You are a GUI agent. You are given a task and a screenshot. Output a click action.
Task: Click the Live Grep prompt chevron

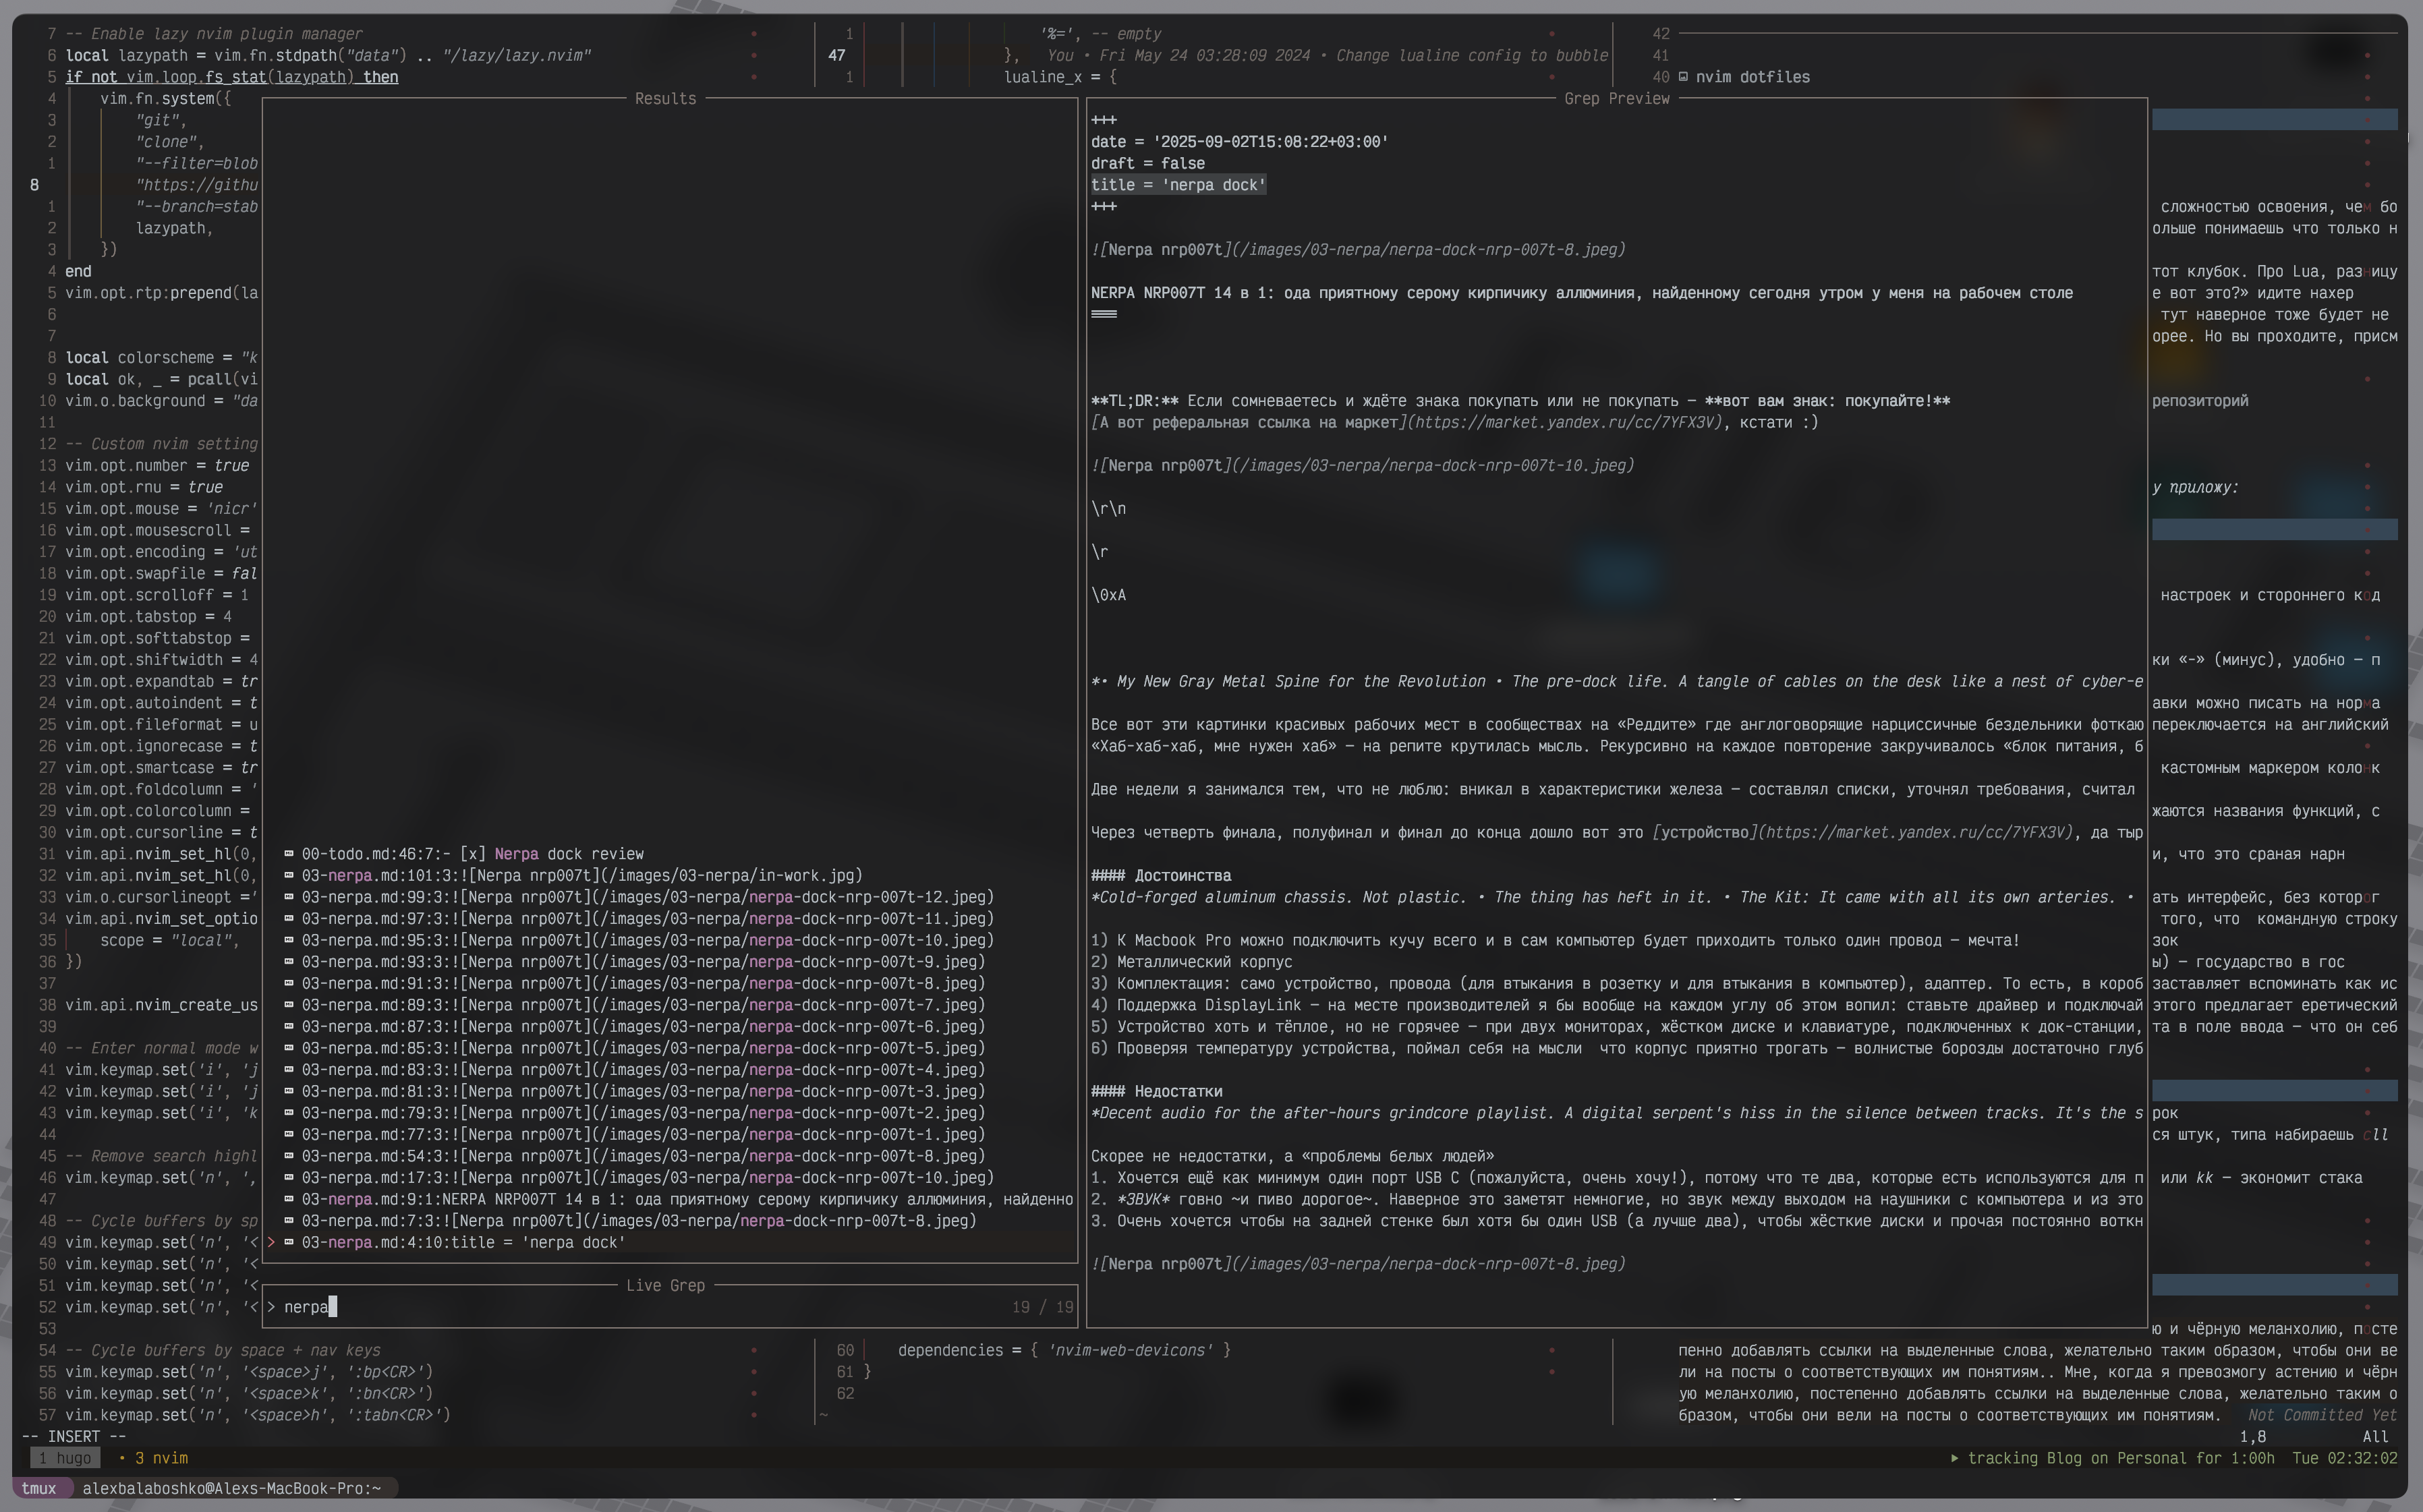271,1307
